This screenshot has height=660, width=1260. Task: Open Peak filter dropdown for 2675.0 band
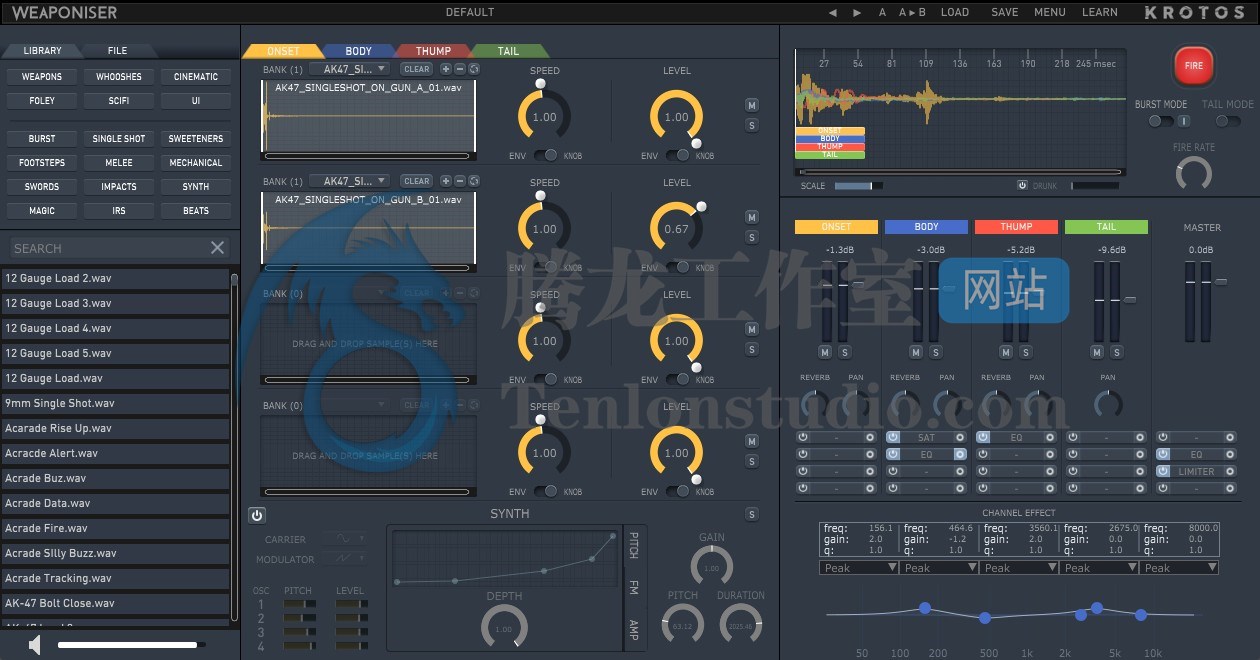coord(1099,567)
